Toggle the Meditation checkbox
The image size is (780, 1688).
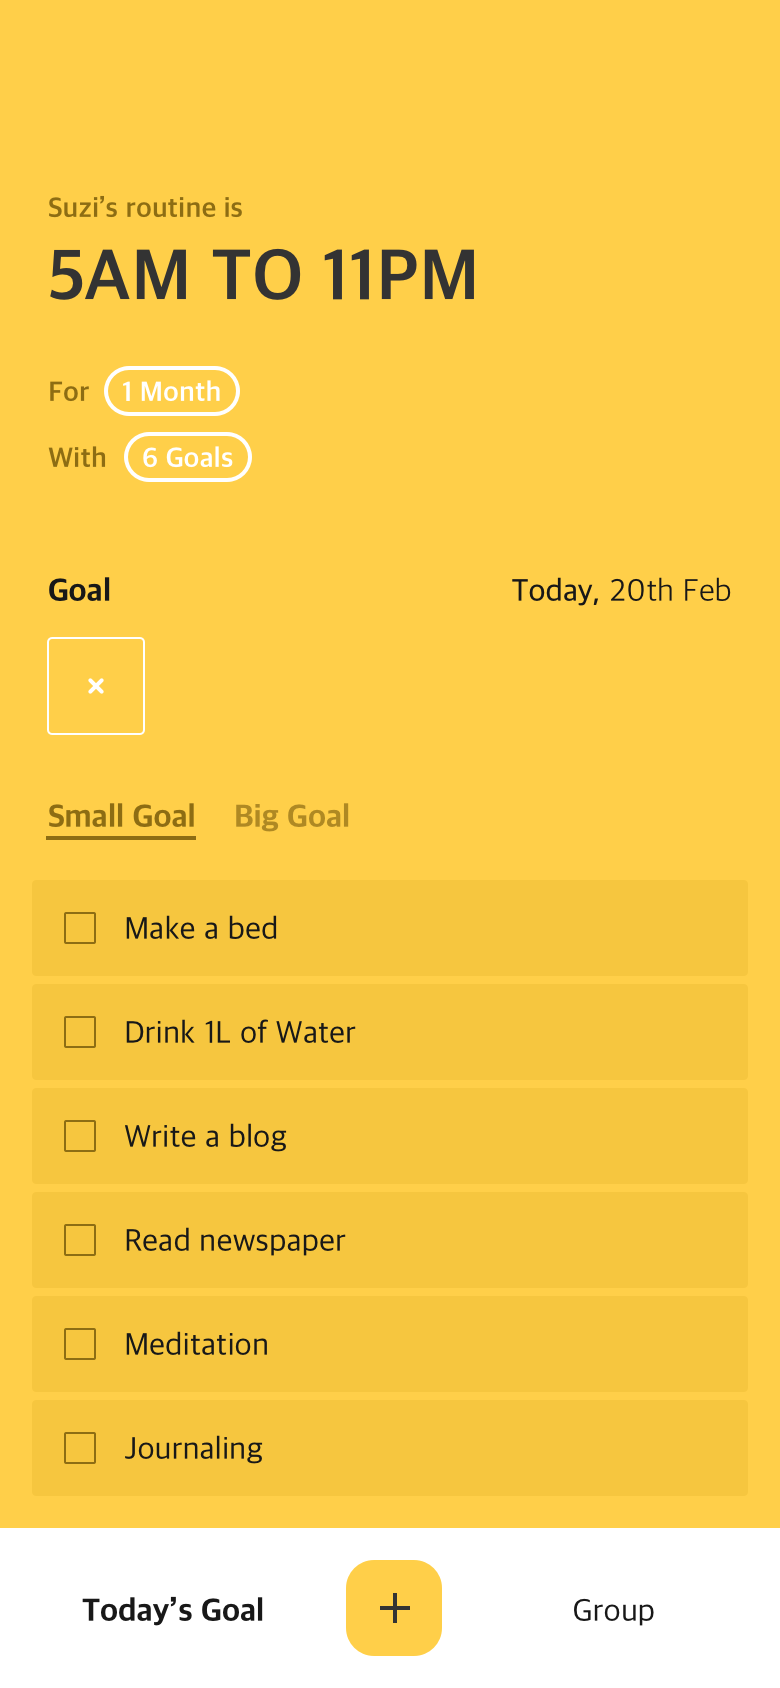click(x=80, y=1344)
